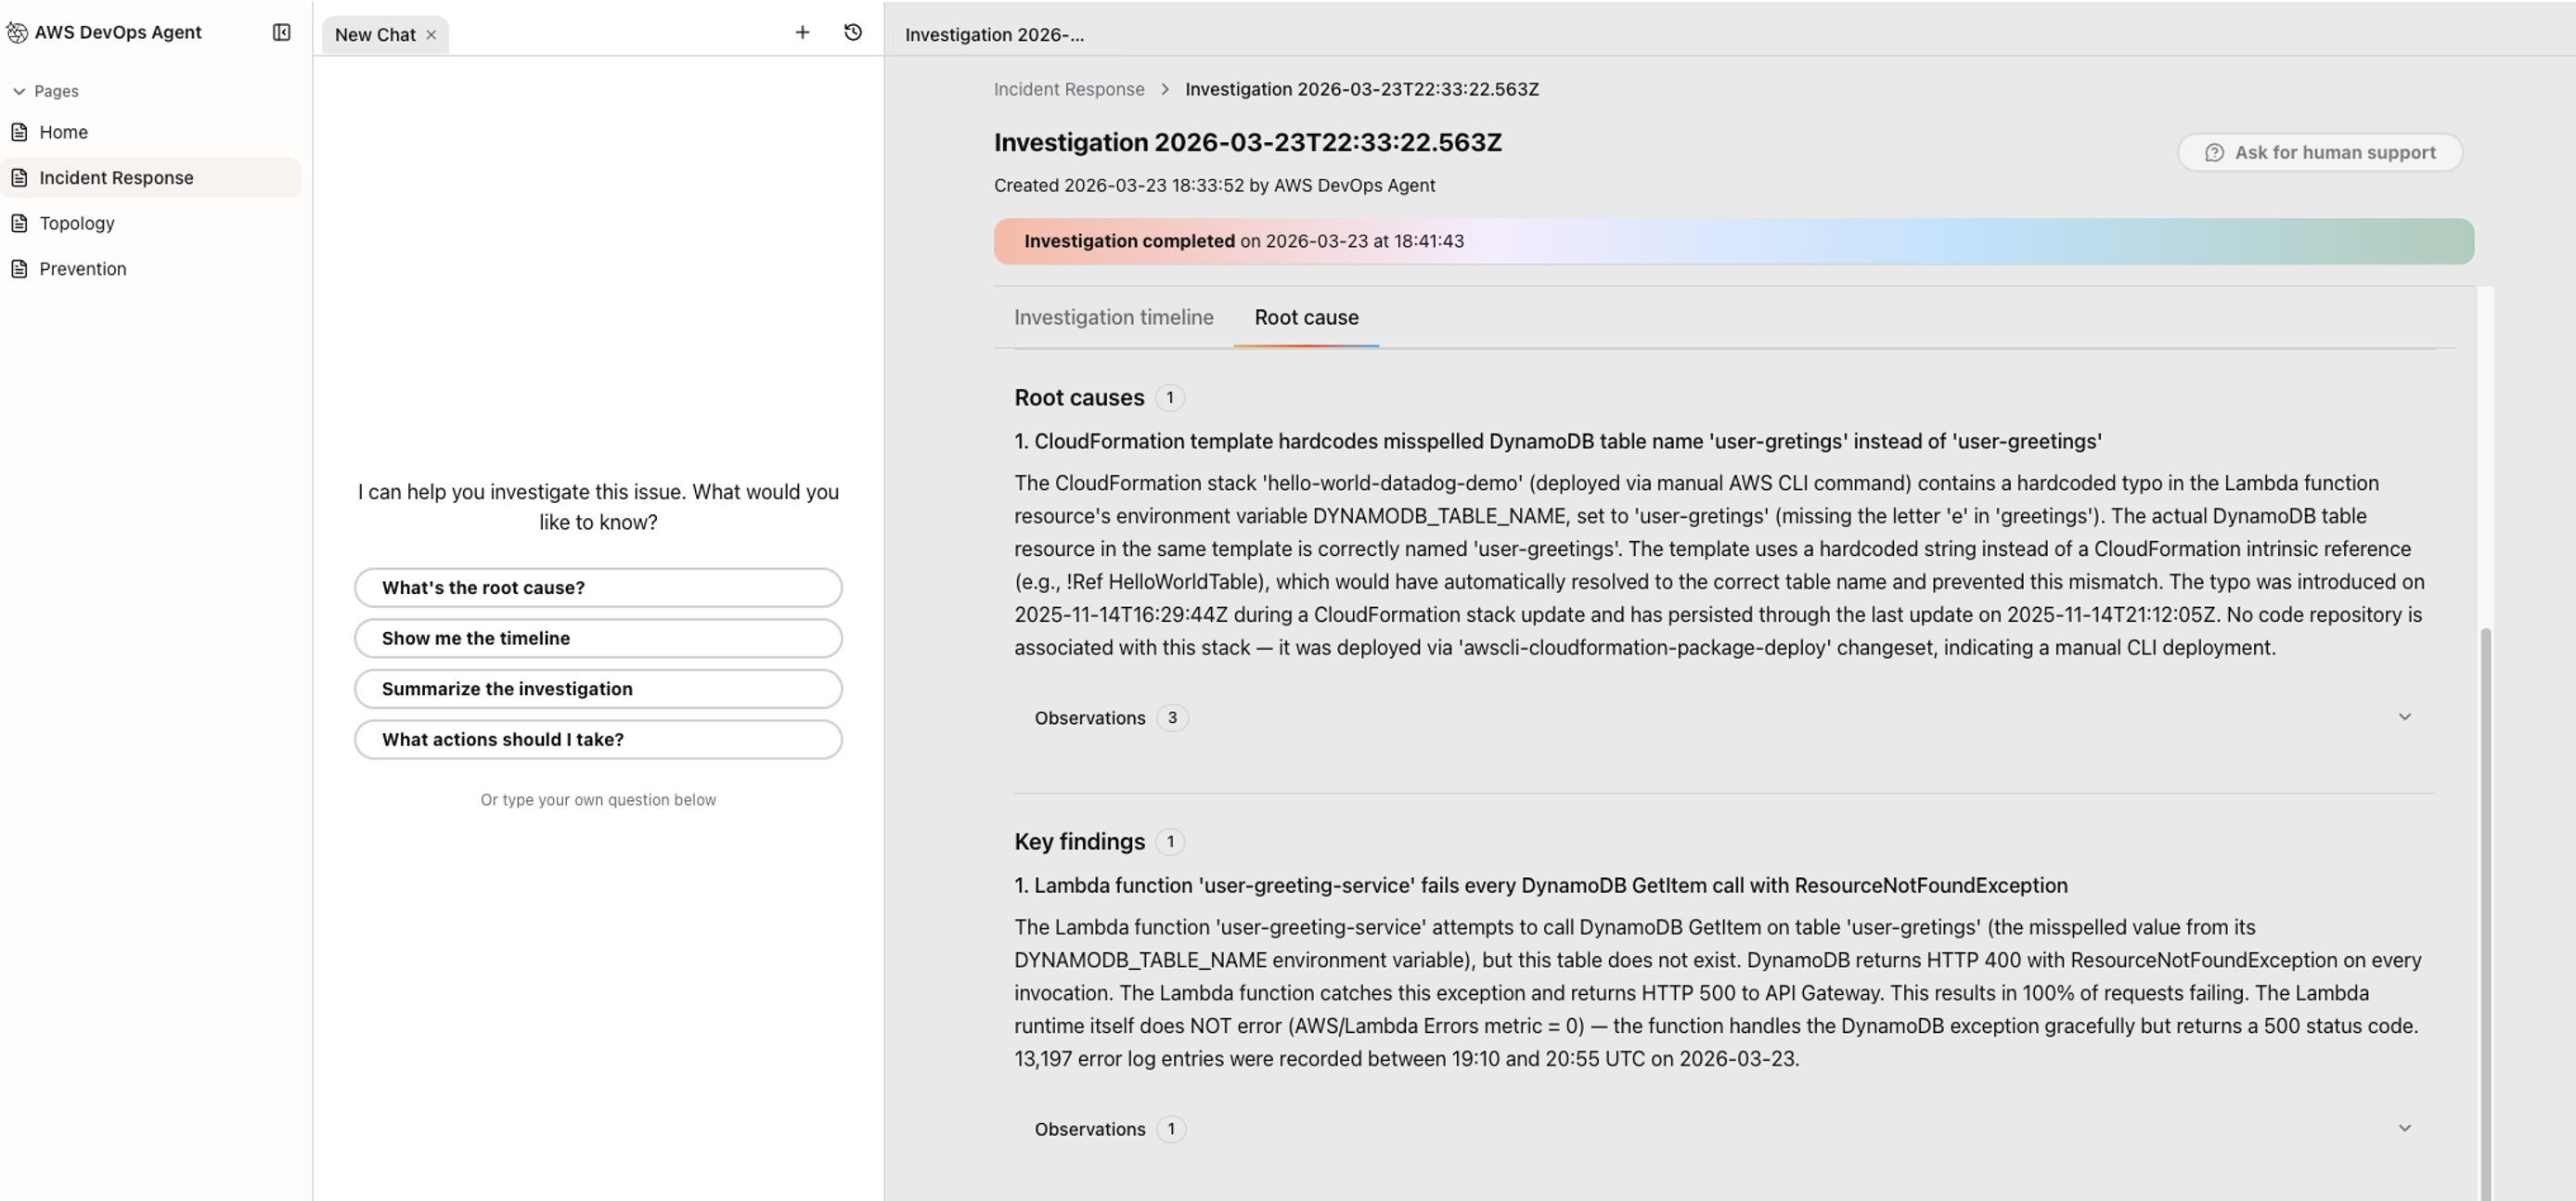2576x1201 pixels.
Task: Click the CloudFormation template misspelled table title
Action: 1558,442
